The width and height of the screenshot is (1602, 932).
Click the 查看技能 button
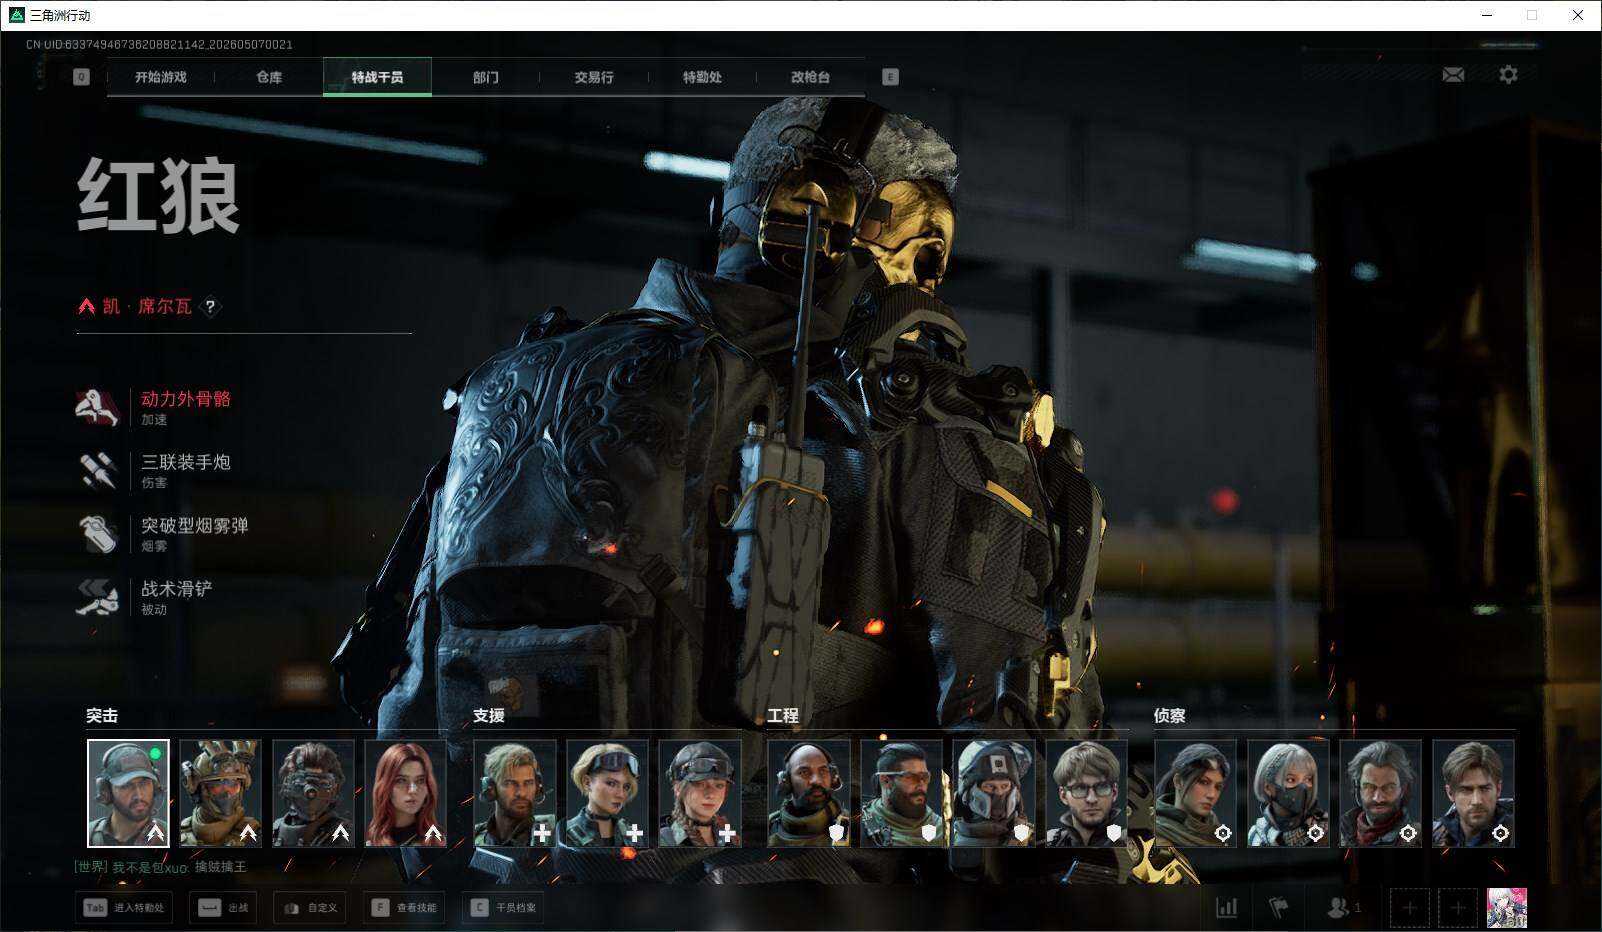click(x=405, y=908)
